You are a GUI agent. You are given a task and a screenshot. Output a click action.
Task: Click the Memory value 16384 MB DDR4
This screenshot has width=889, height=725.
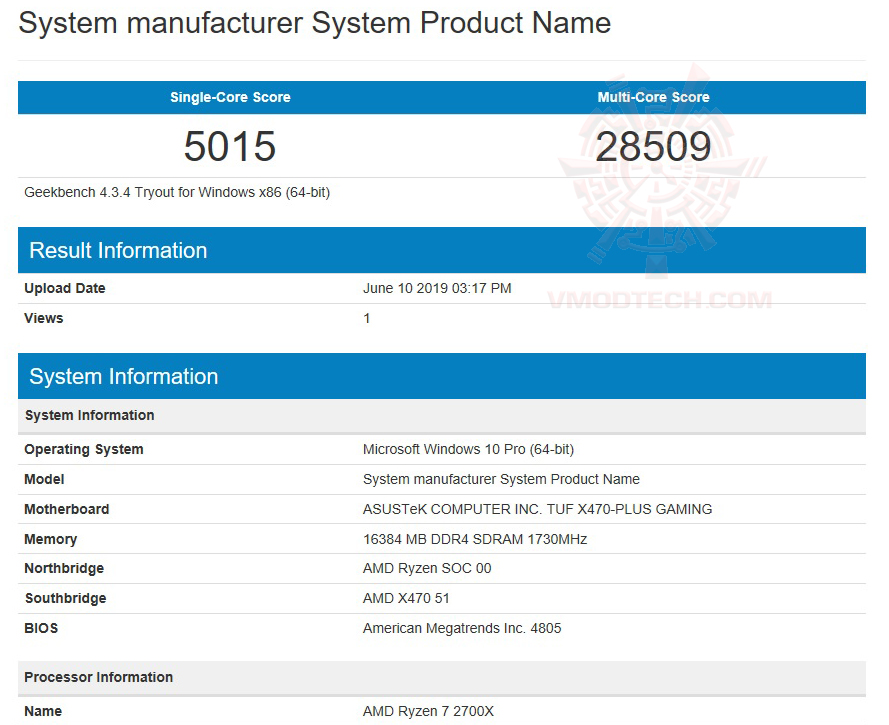(475, 539)
